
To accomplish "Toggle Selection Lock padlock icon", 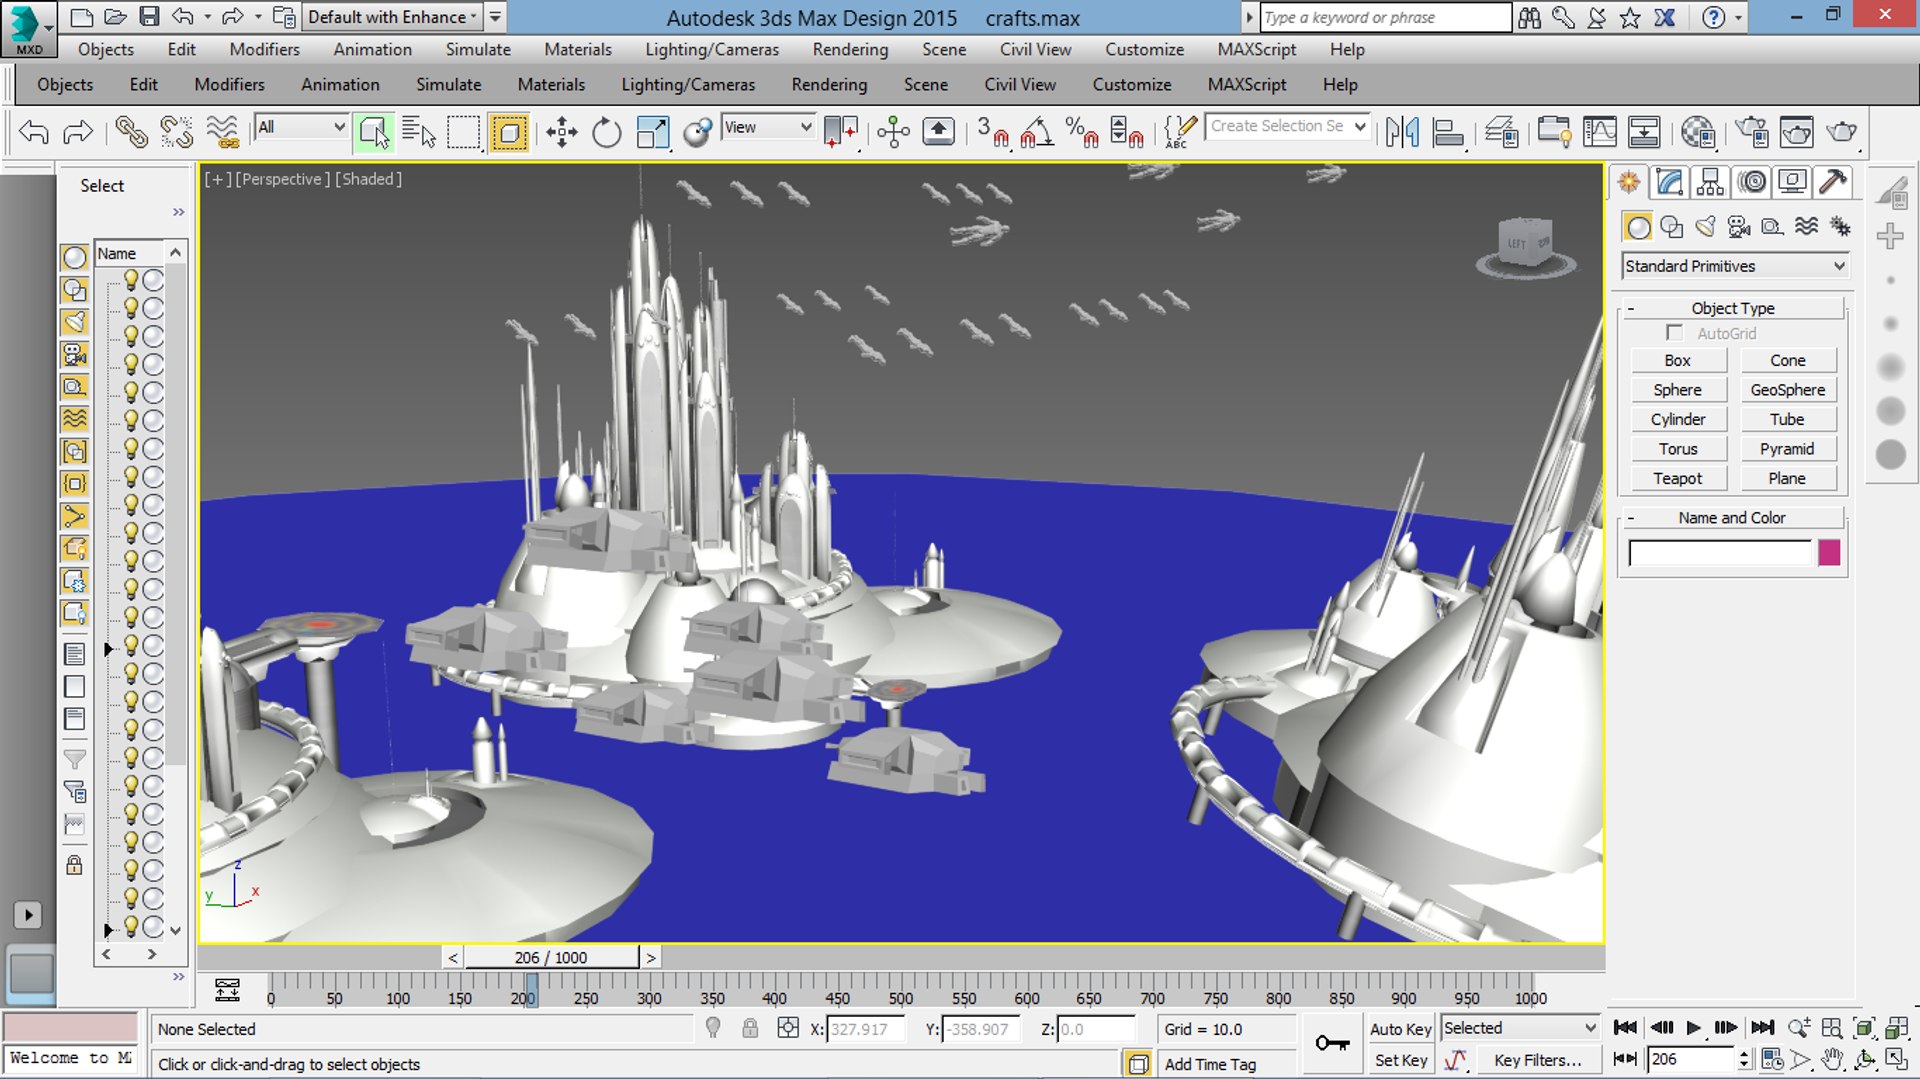I will (750, 1028).
